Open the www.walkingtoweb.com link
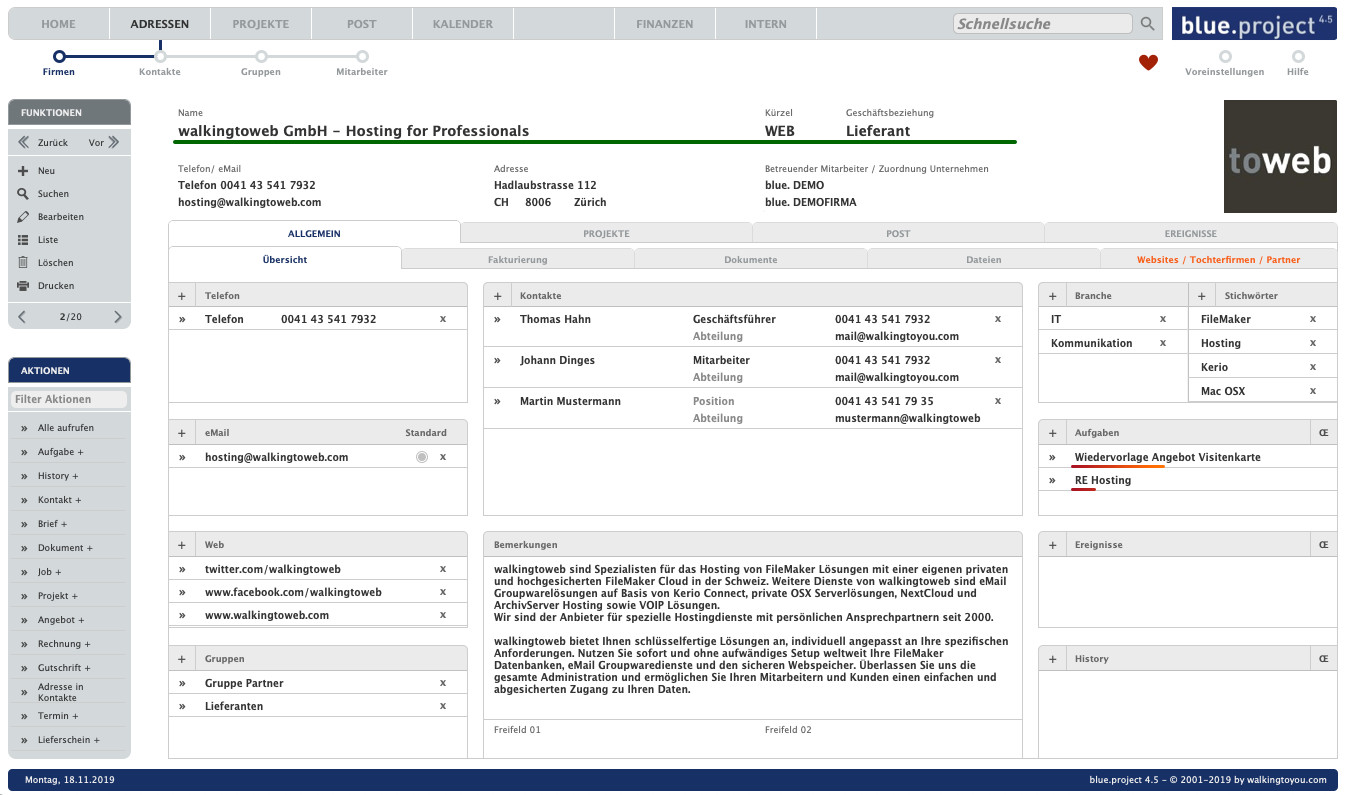 click(x=267, y=615)
